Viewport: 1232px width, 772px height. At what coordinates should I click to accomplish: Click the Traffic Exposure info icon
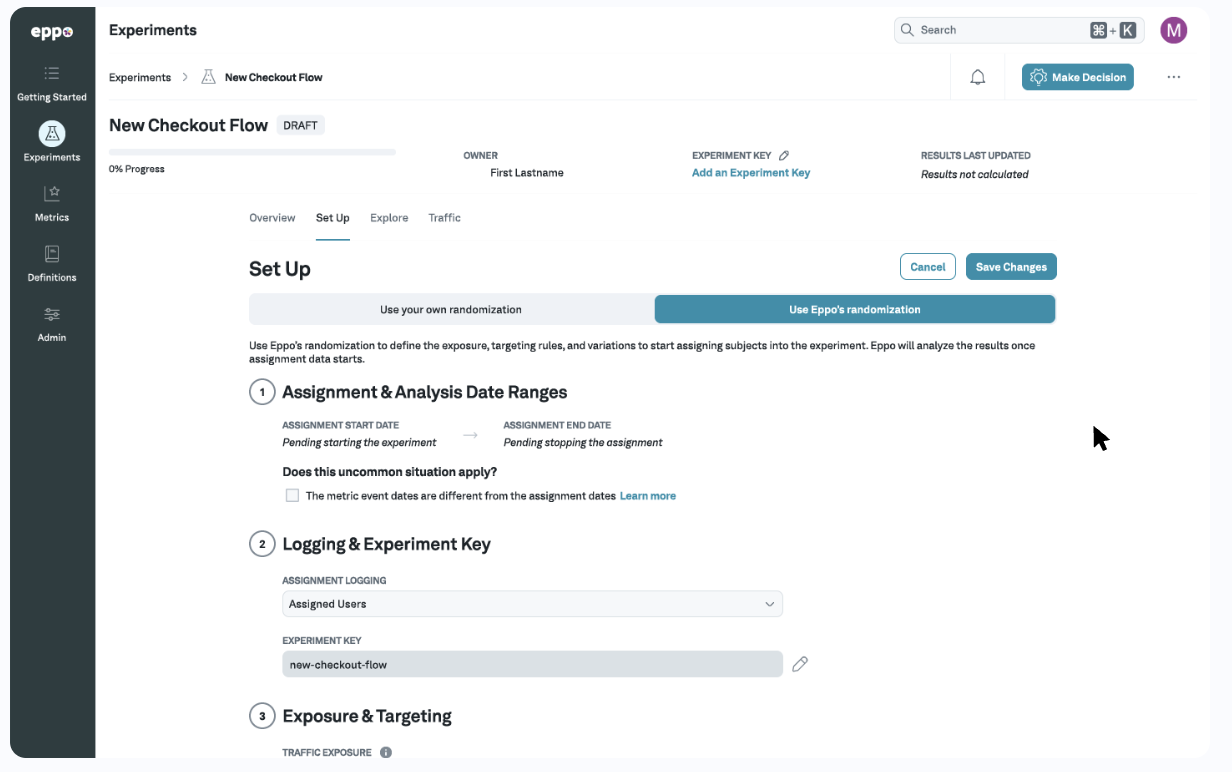[x=386, y=752]
